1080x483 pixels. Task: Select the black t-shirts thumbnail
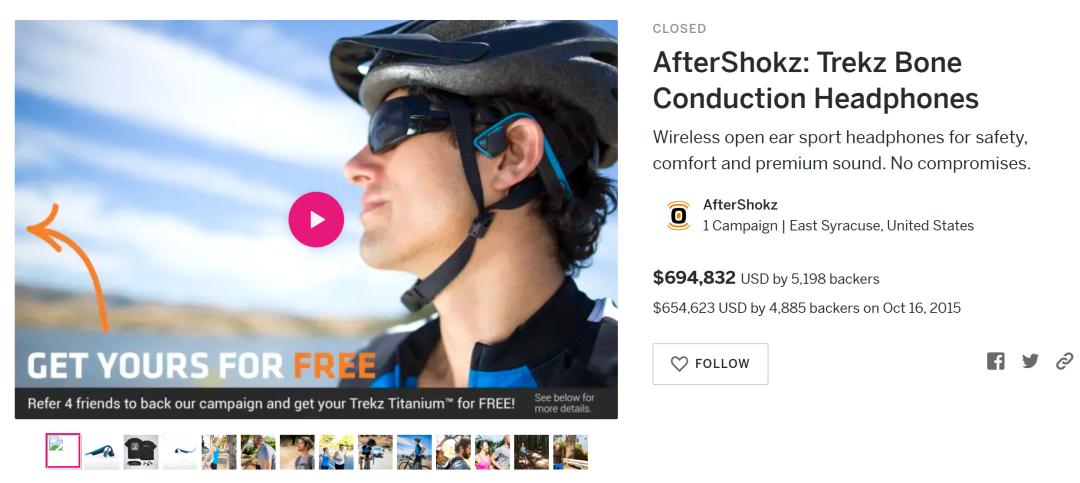click(x=141, y=452)
